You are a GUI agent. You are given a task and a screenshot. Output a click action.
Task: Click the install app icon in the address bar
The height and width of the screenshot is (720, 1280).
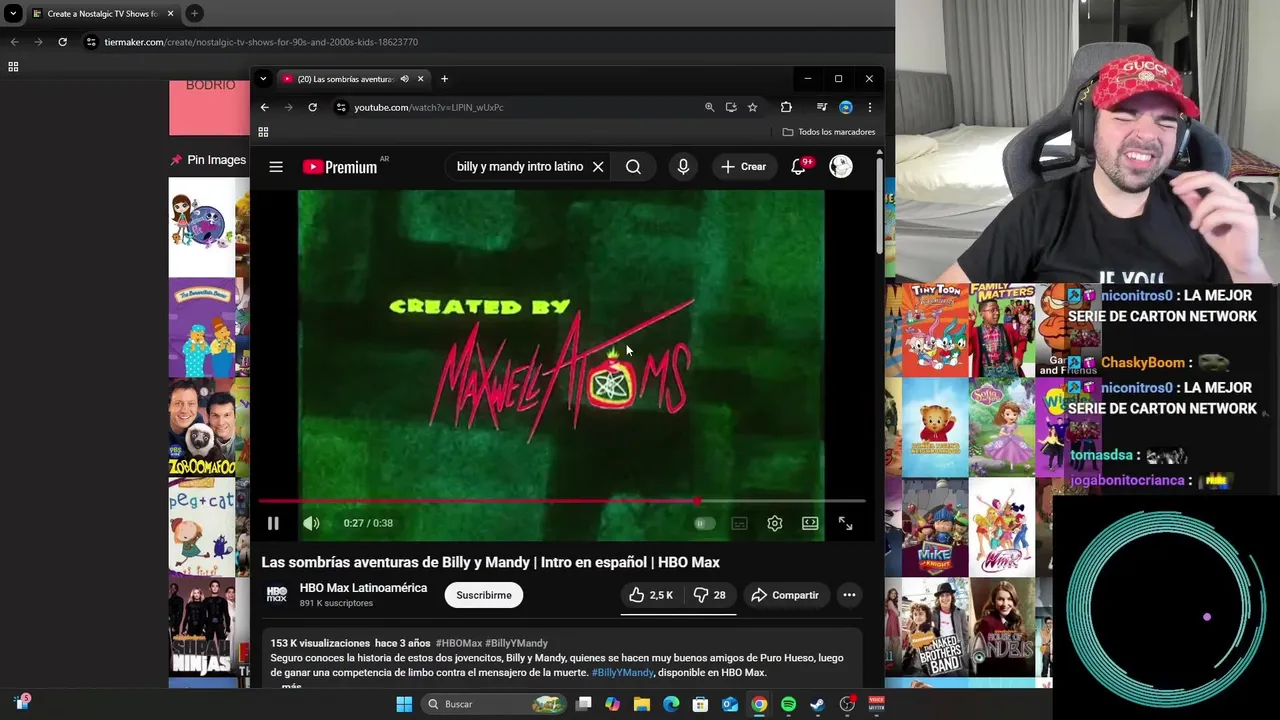tap(731, 107)
